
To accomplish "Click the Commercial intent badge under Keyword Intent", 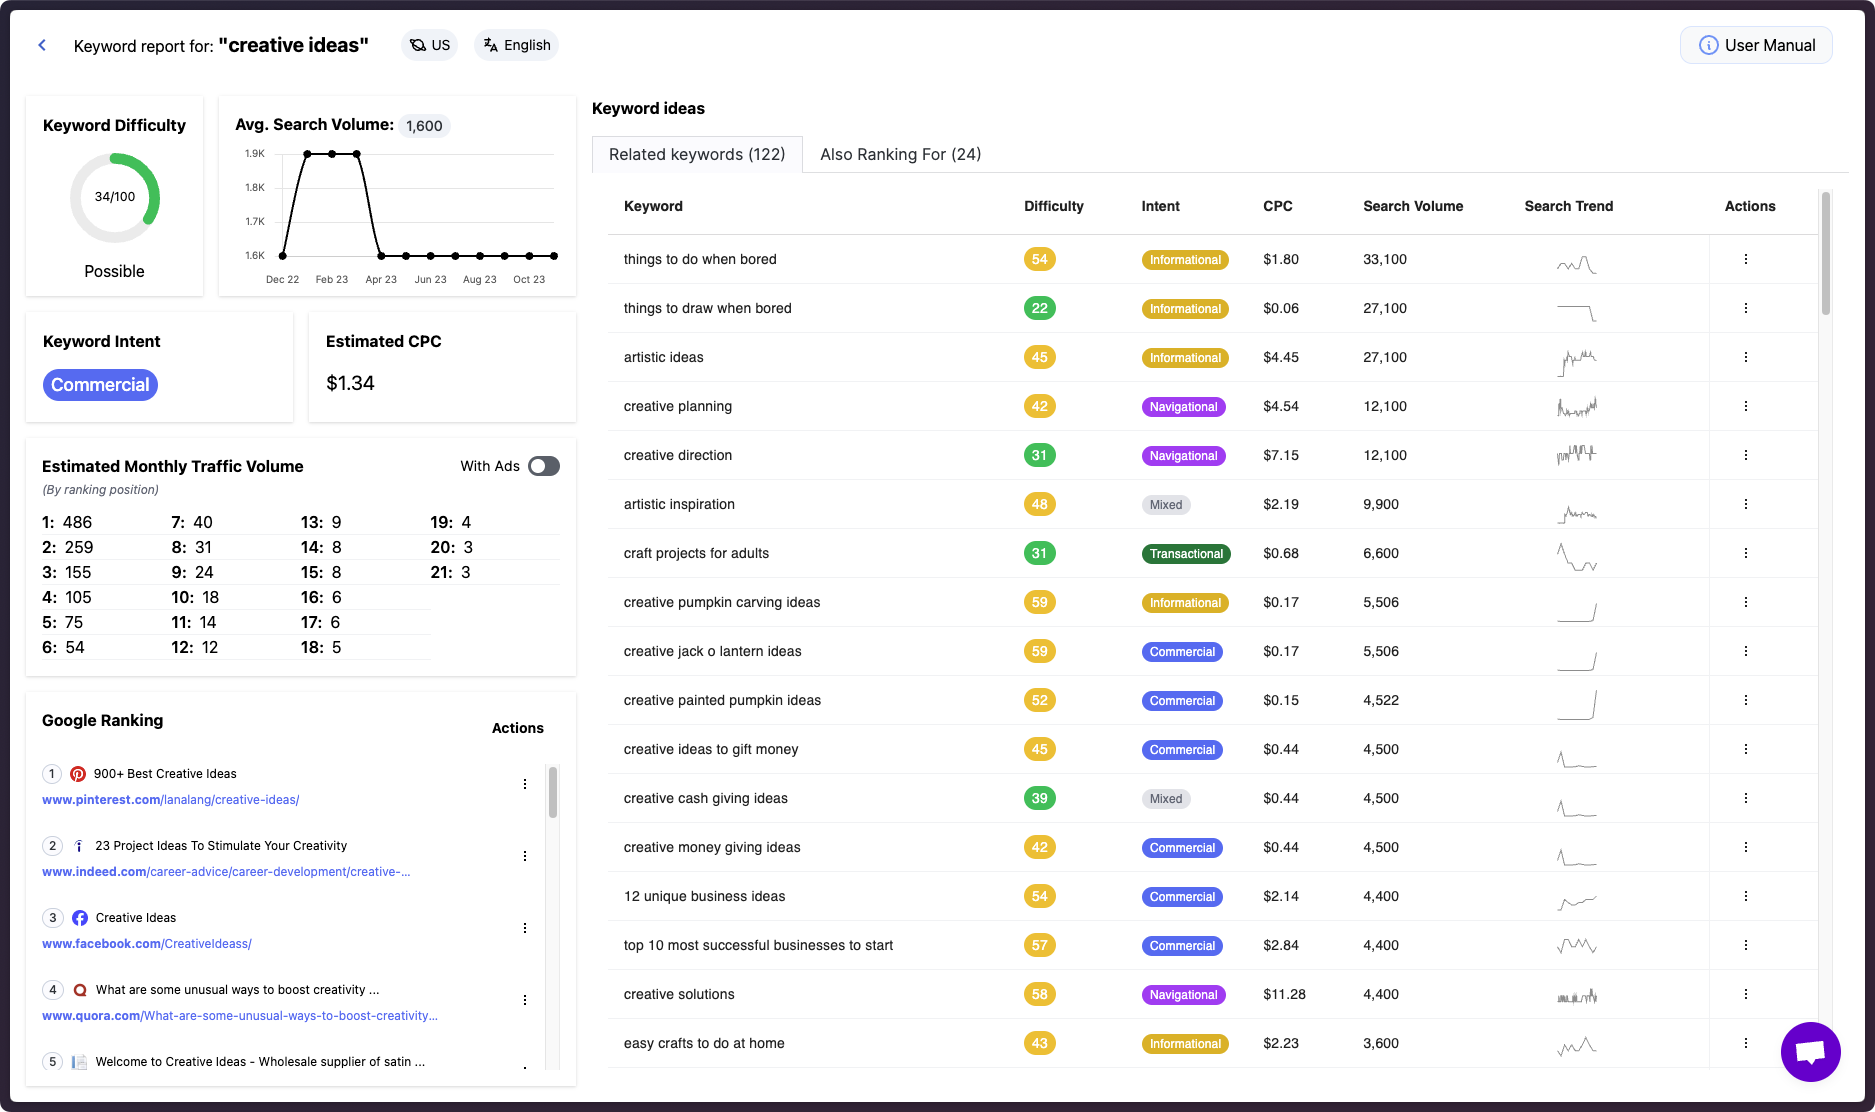I will click(100, 384).
